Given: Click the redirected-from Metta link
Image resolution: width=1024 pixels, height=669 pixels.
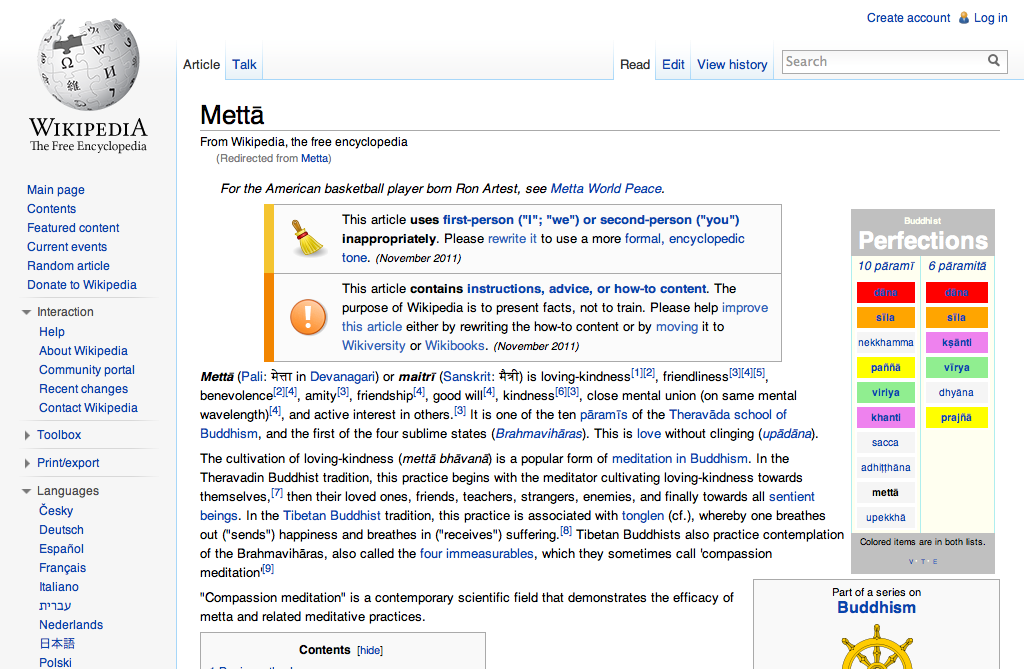Looking at the screenshot, I should pyautogui.click(x=314, y=158).
